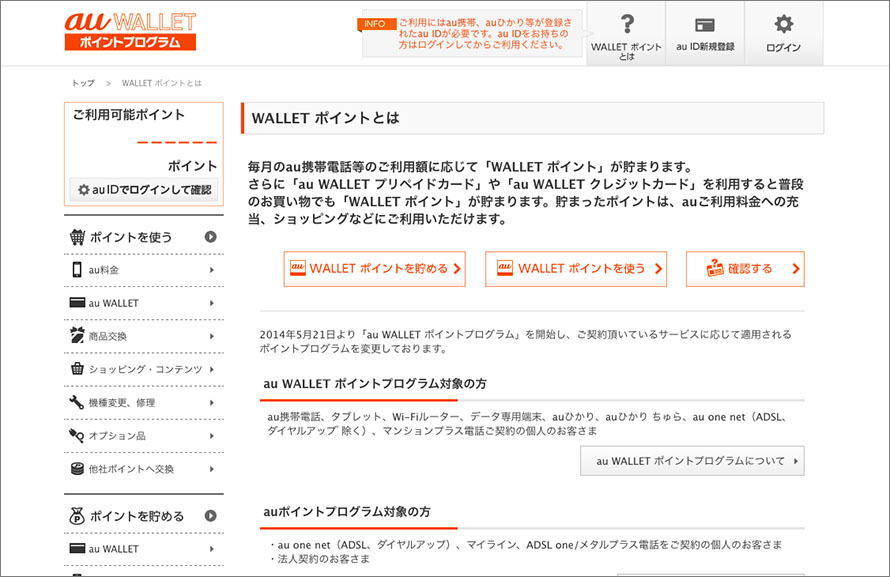Viewport: 890px width, 577px height.
Task: Click the トップ breadcrumb link
Action: (83, 83)
